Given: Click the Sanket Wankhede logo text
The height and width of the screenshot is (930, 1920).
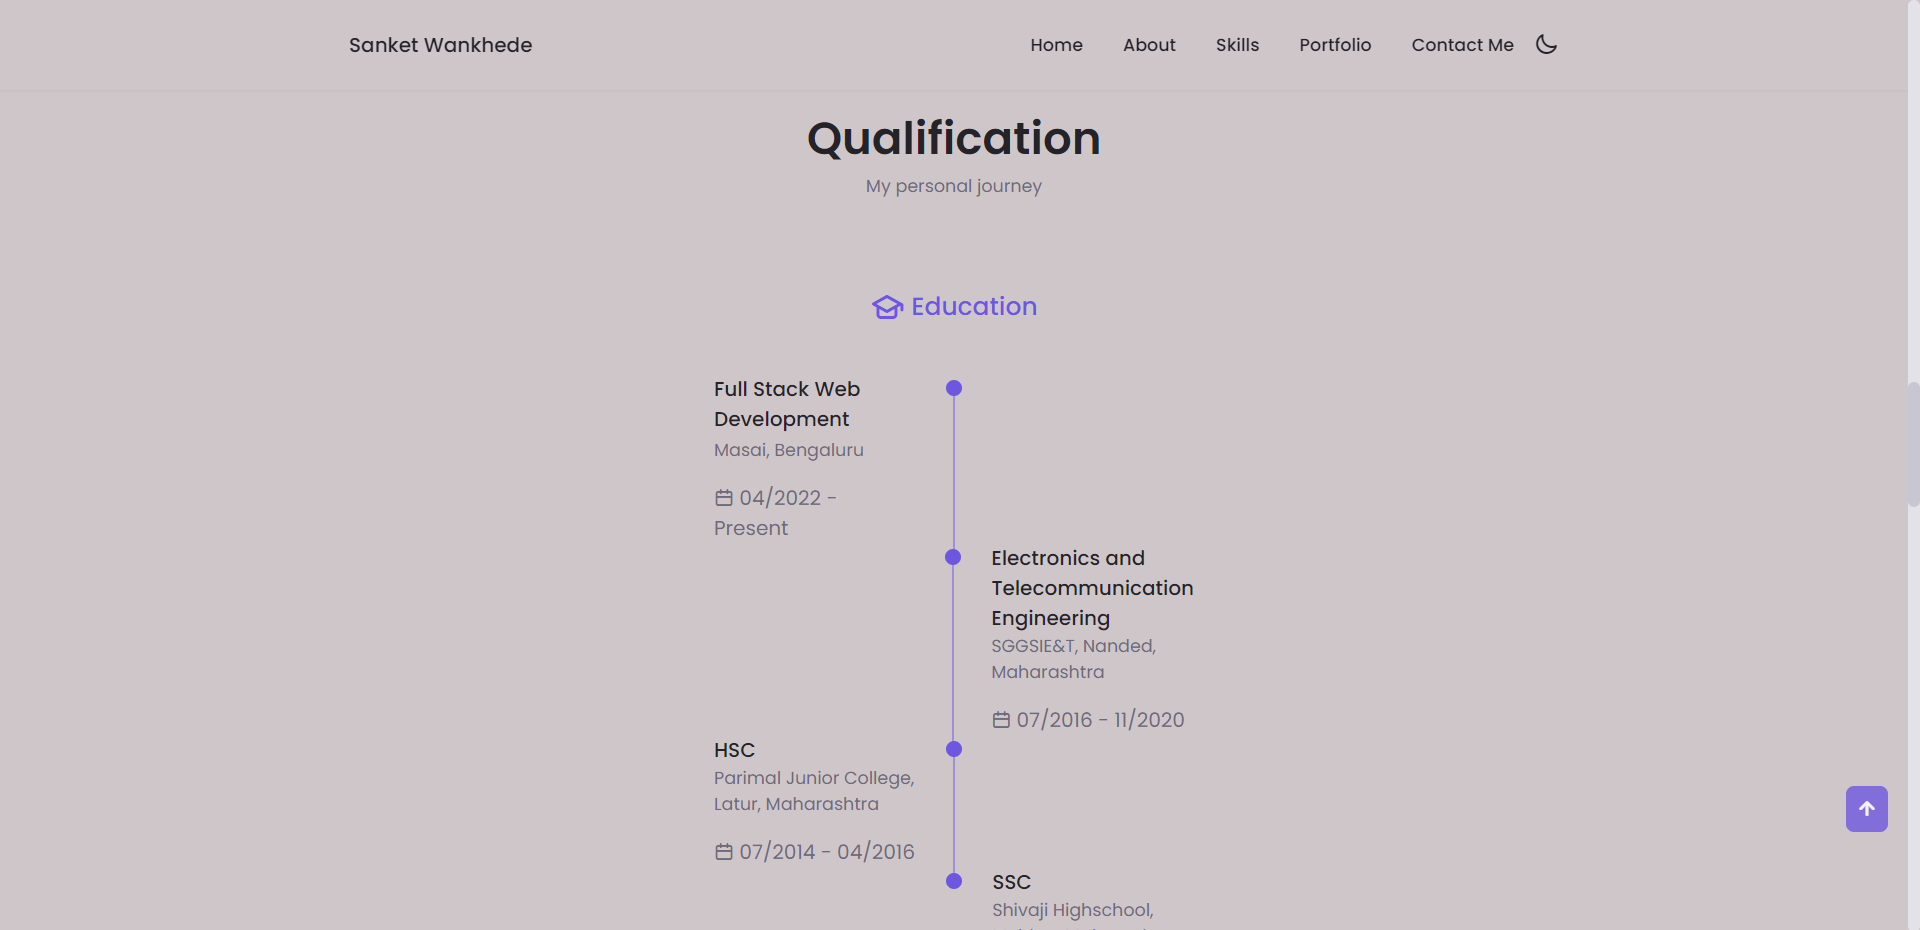Looking at the screenshot, I should [440, 45].
